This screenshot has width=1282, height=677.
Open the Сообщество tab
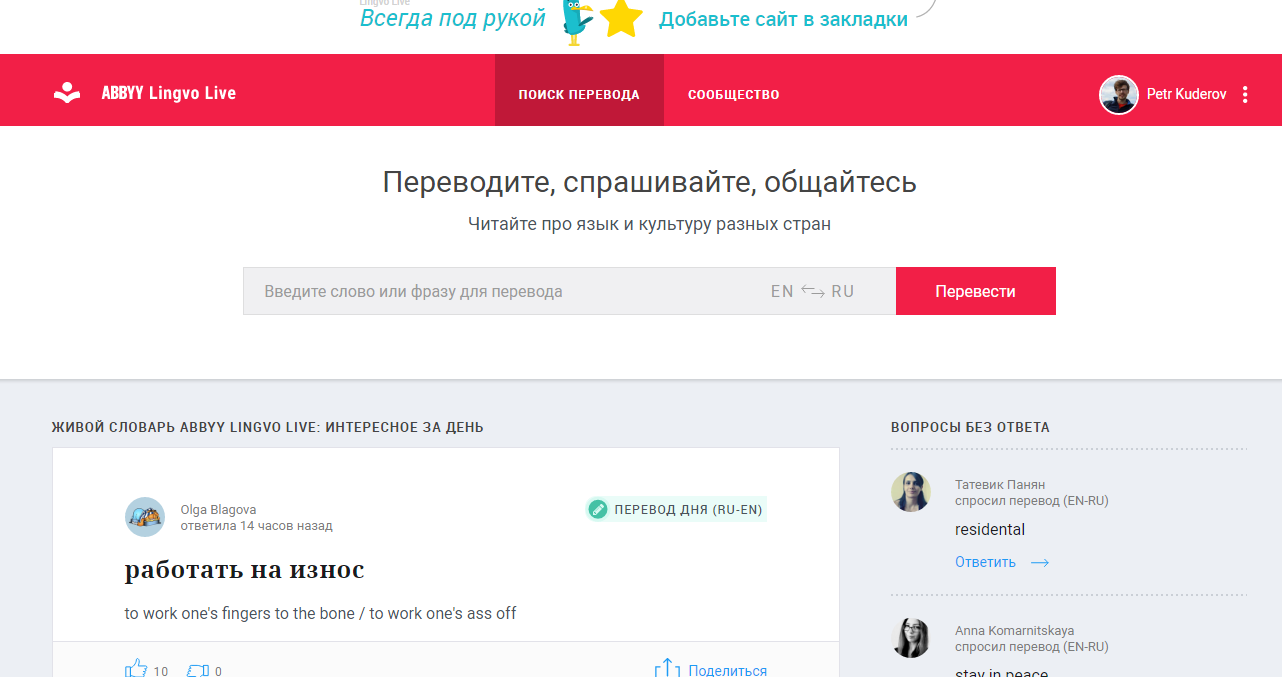(x=734, y=95)
